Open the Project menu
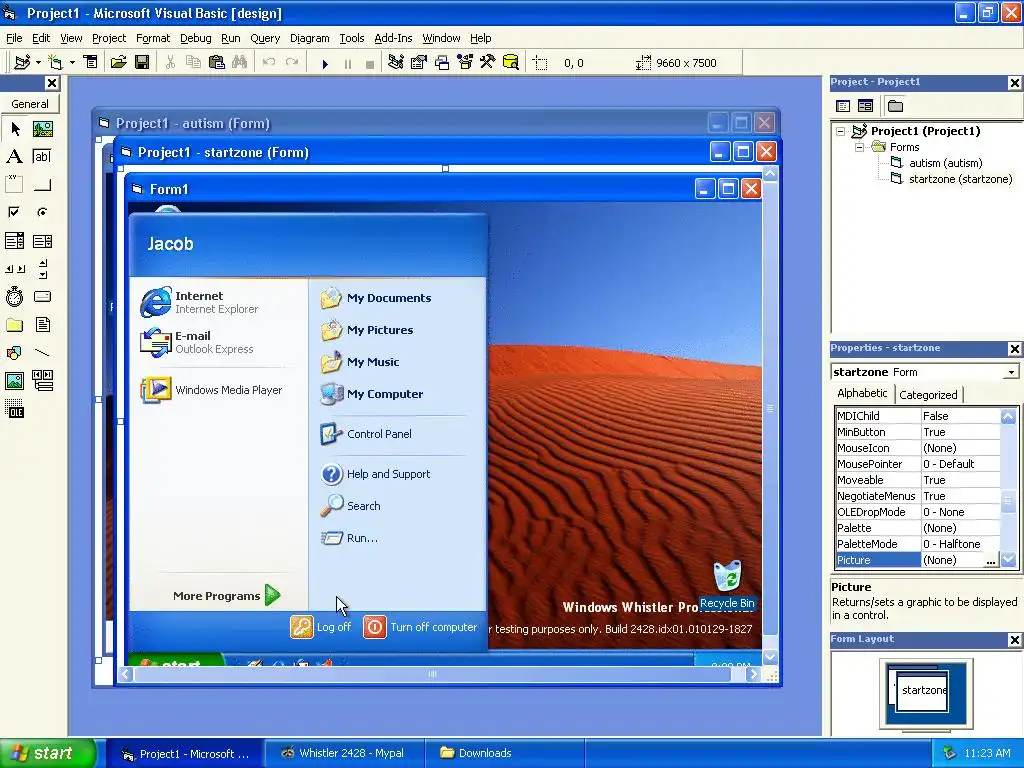Viewport: 1024px width, 768px height. pos(108,38)
